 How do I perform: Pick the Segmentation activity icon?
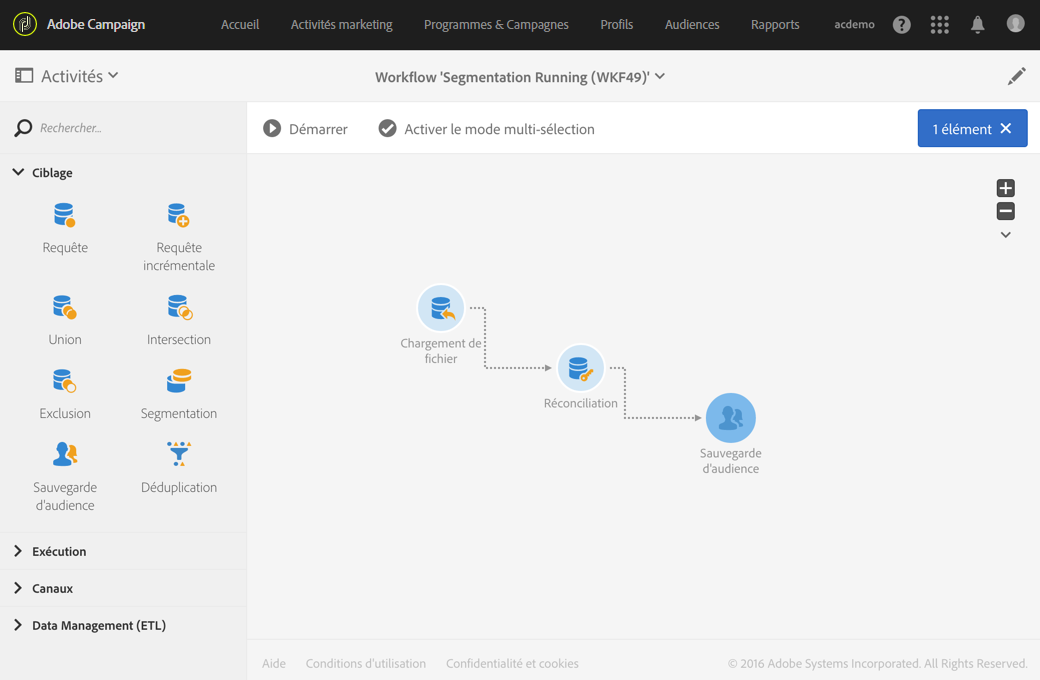[x=179, y=382]
